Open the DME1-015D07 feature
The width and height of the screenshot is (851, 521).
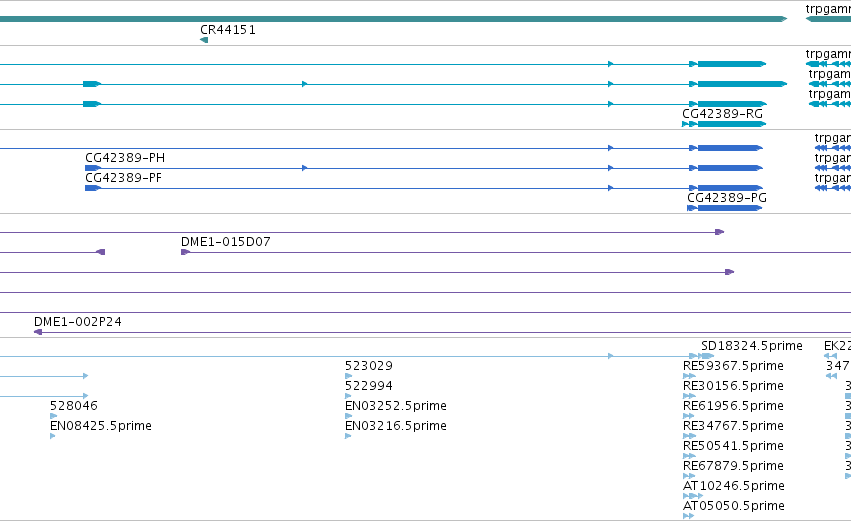pos(226,242)
